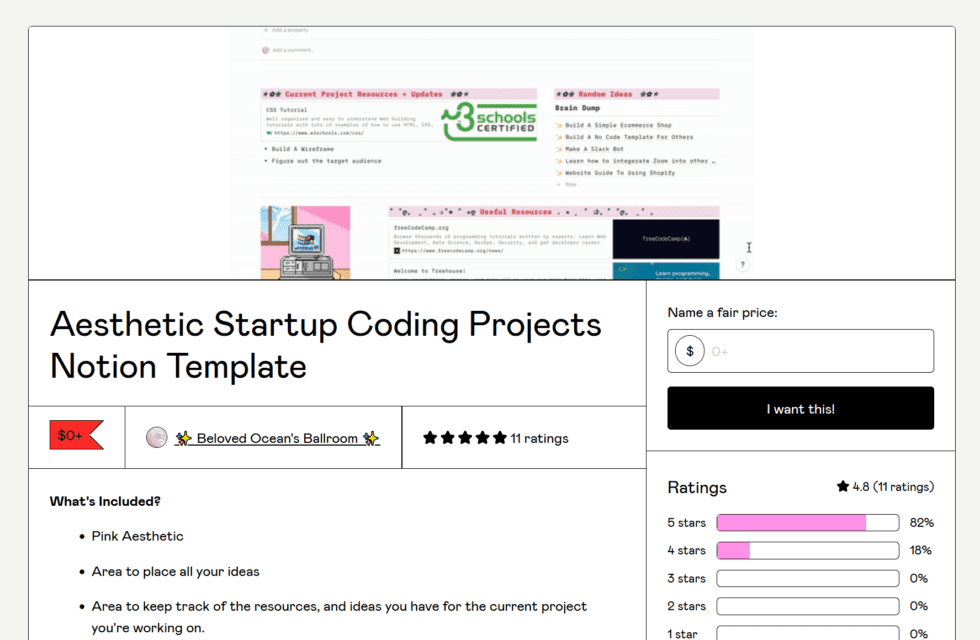Click the lightning icon beside "Make A Slack Bot"
980x640 pixels.
(559, 149)
